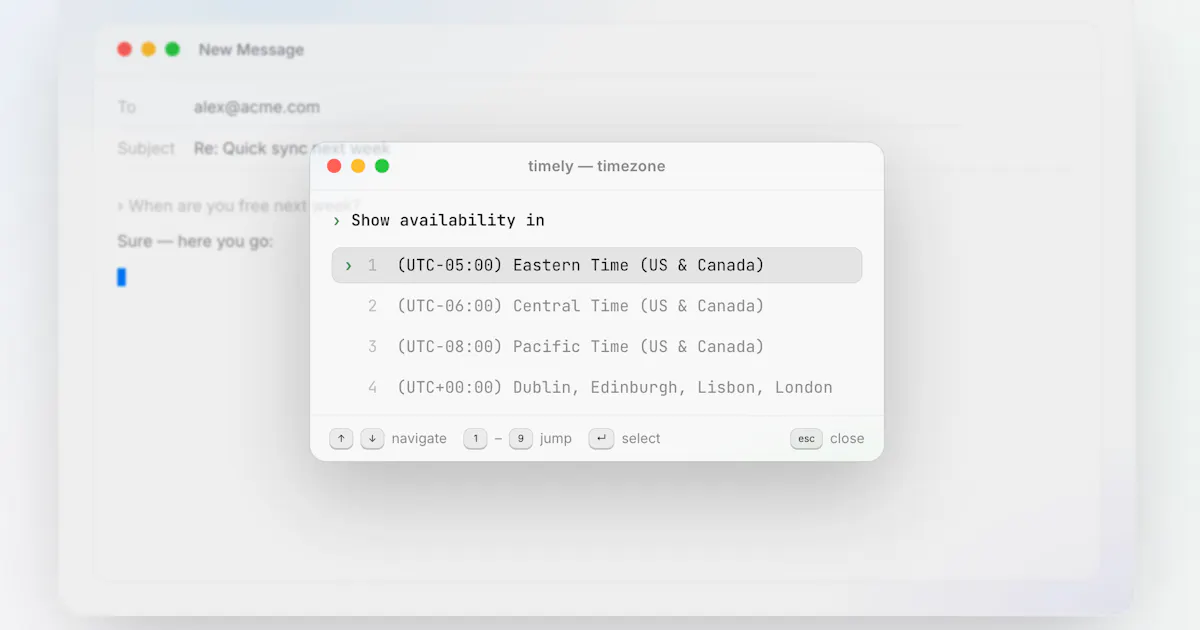Click the 'close' label in footer
Screen dimensions: 1200x630
[x=847, y=439]
